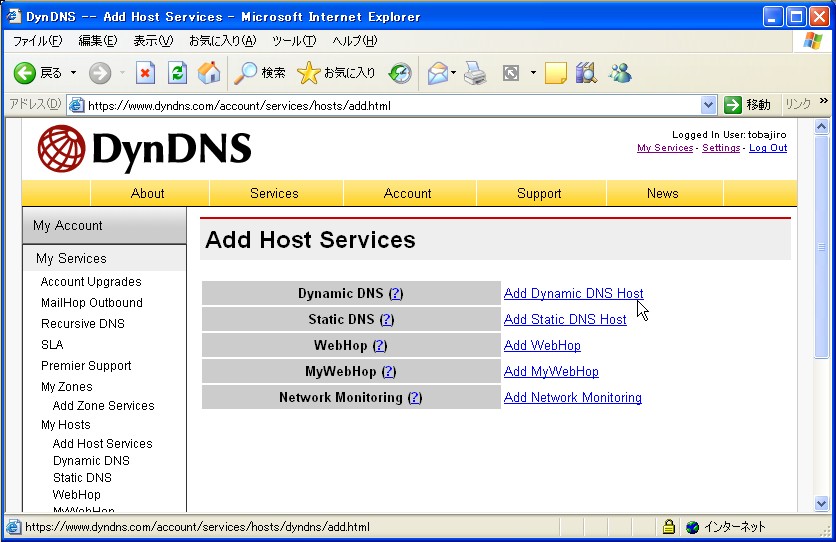
Task: Click the status bar lock icon
Action: (x=668, y=527)
